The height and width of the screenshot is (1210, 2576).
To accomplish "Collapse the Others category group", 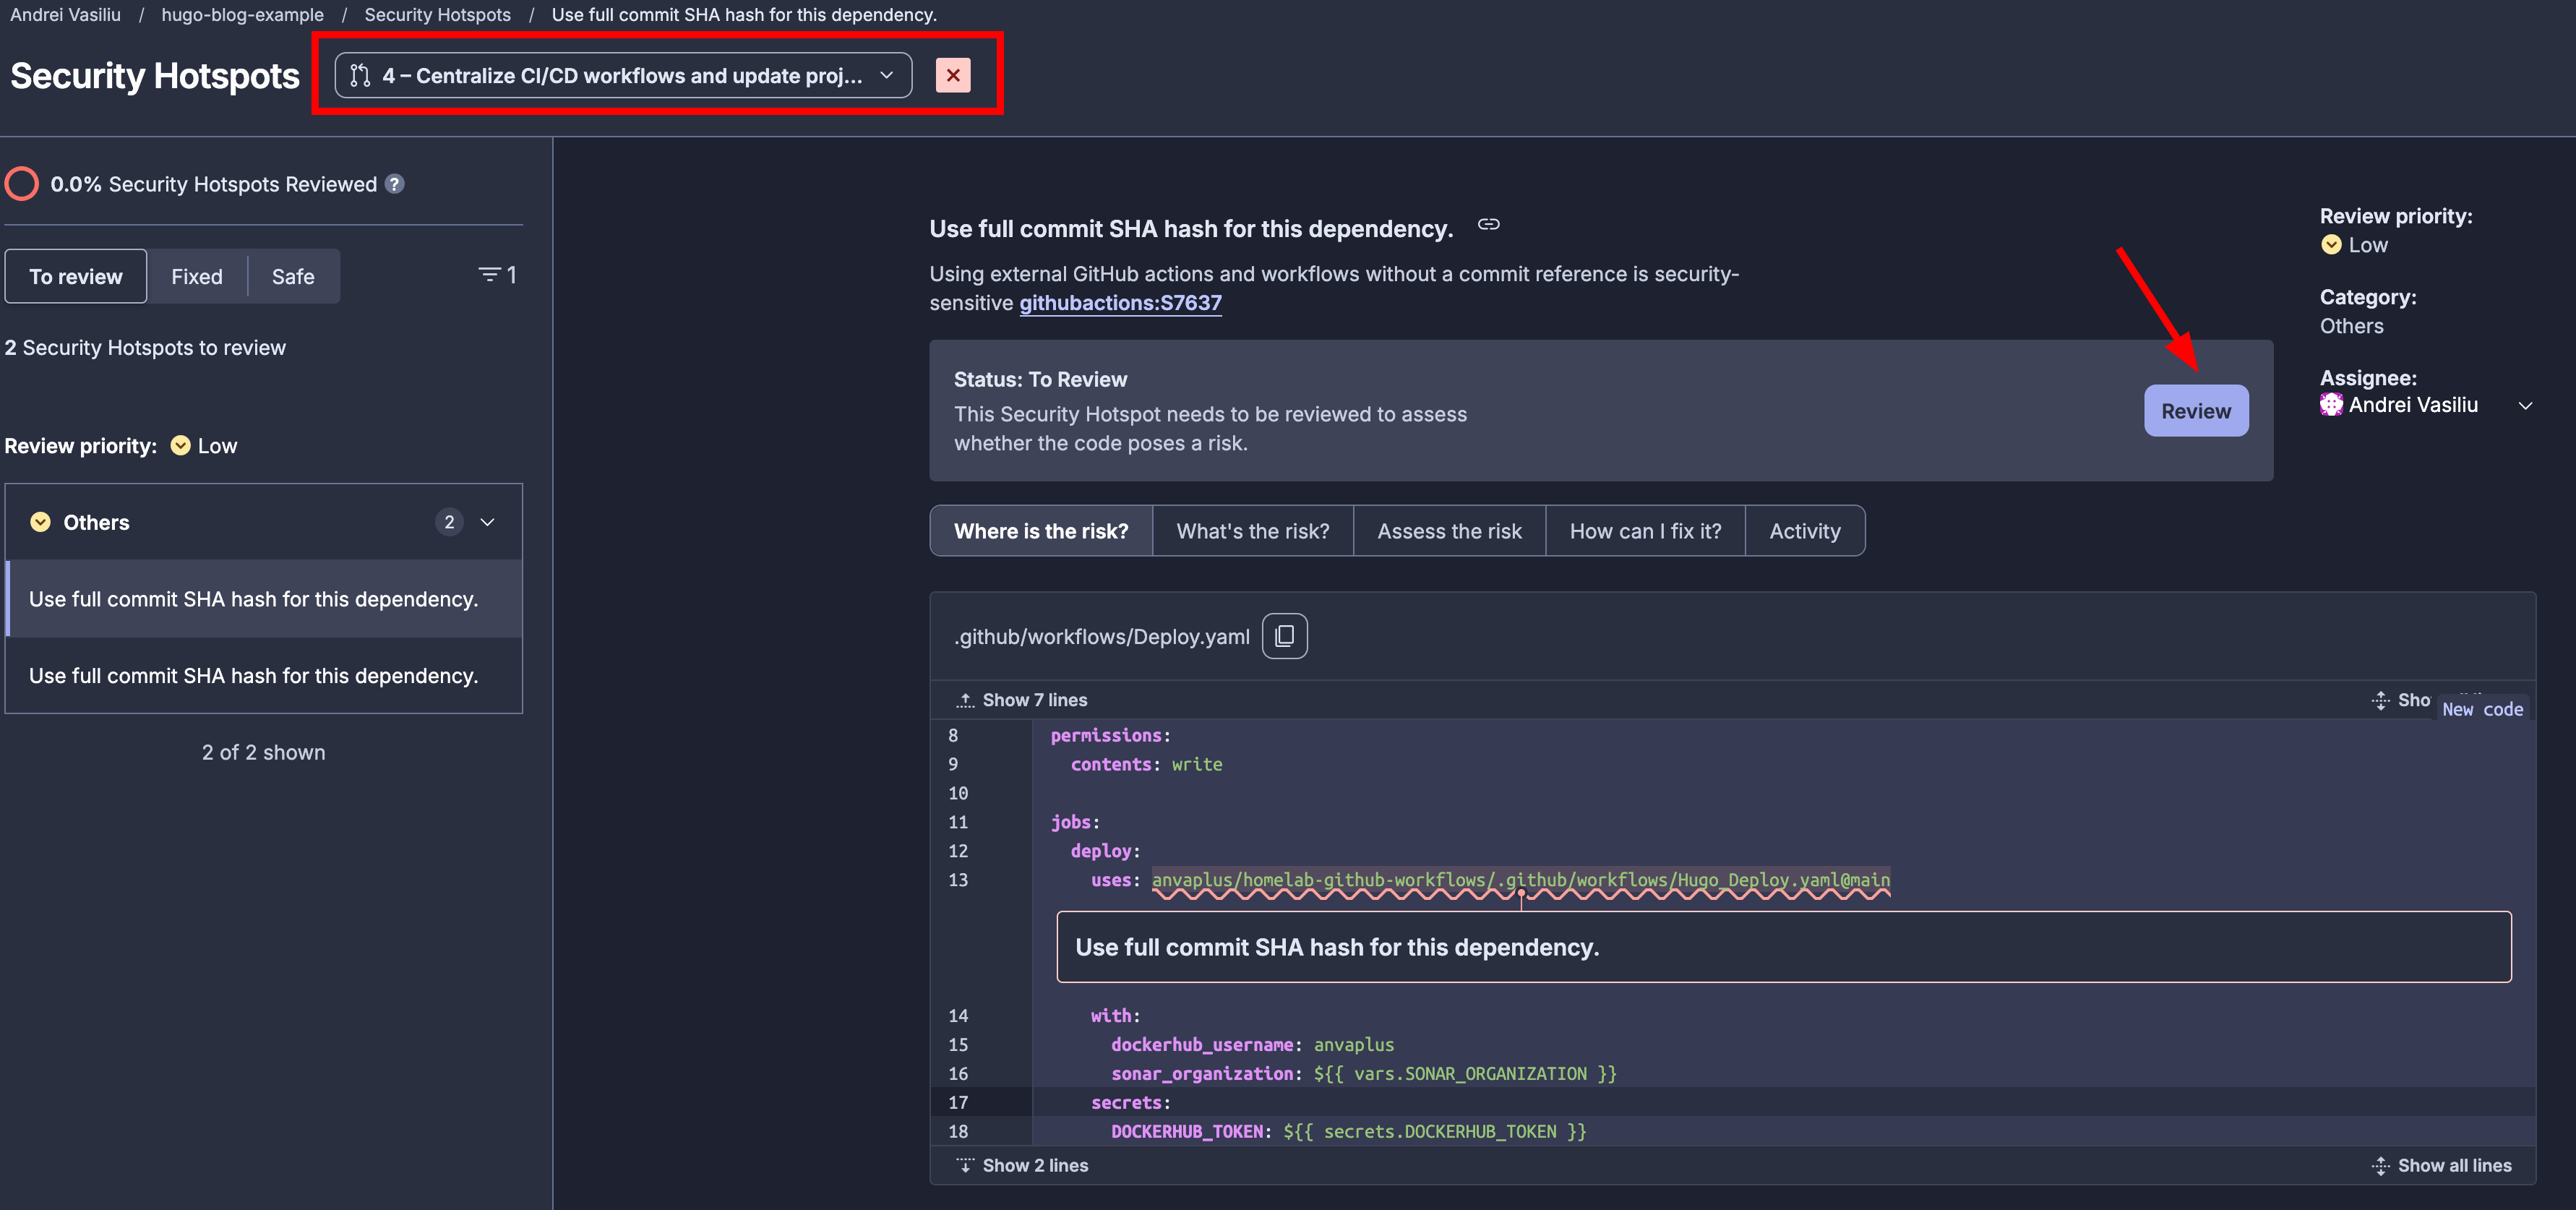I will coord(487,522).
